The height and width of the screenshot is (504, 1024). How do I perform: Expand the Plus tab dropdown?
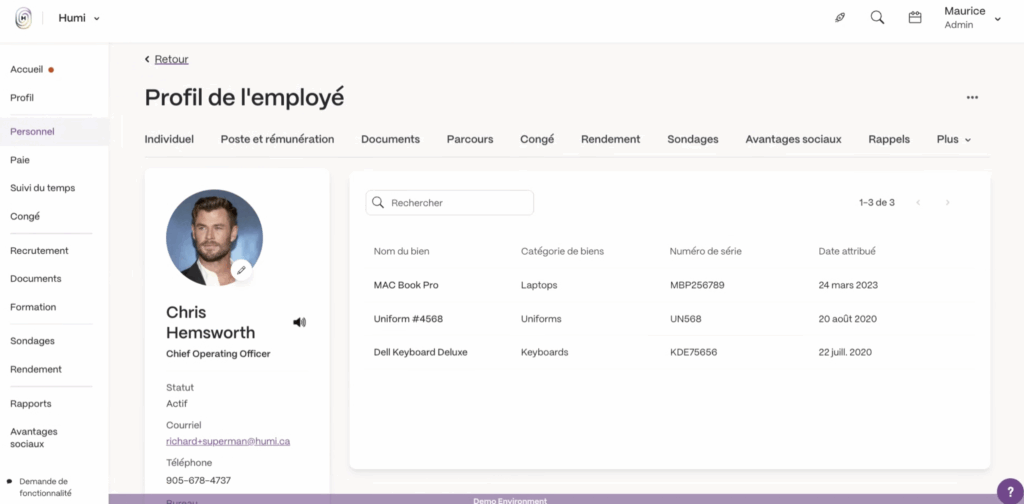pyautogui.click(x=954, y=139)
